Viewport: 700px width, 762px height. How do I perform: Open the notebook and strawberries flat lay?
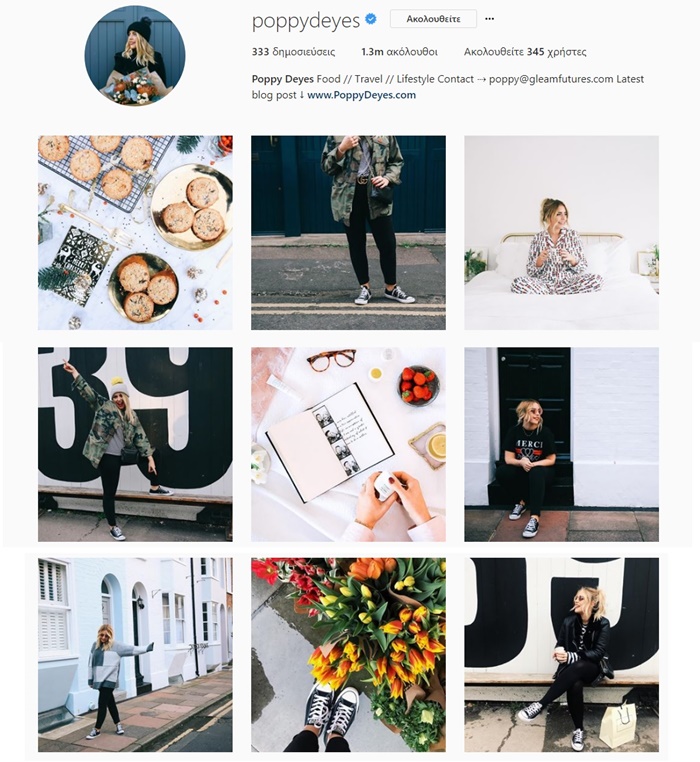348,444
